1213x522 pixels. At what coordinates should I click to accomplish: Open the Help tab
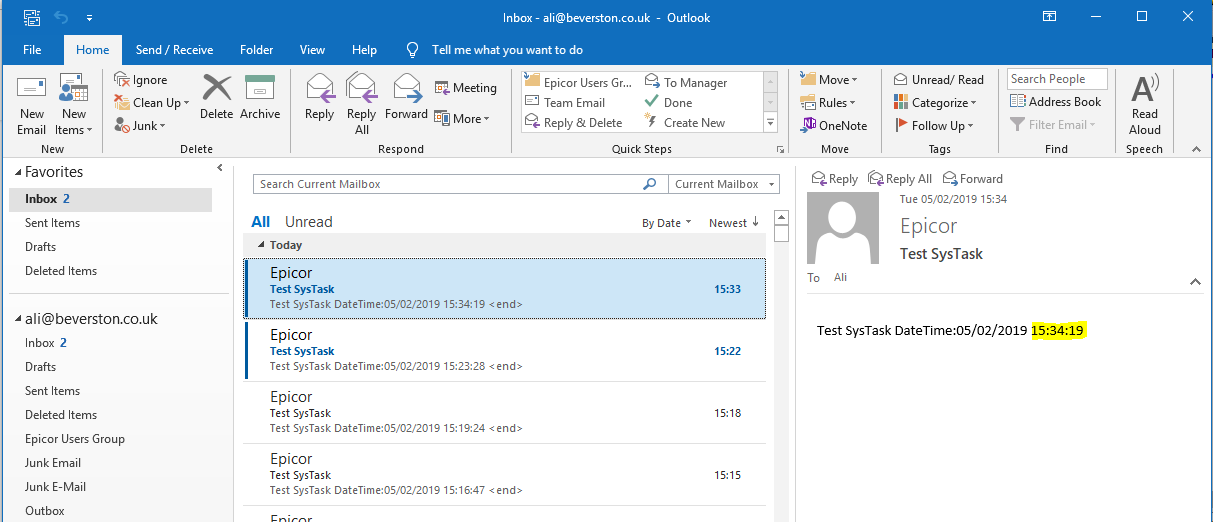(x=365, y=50)
